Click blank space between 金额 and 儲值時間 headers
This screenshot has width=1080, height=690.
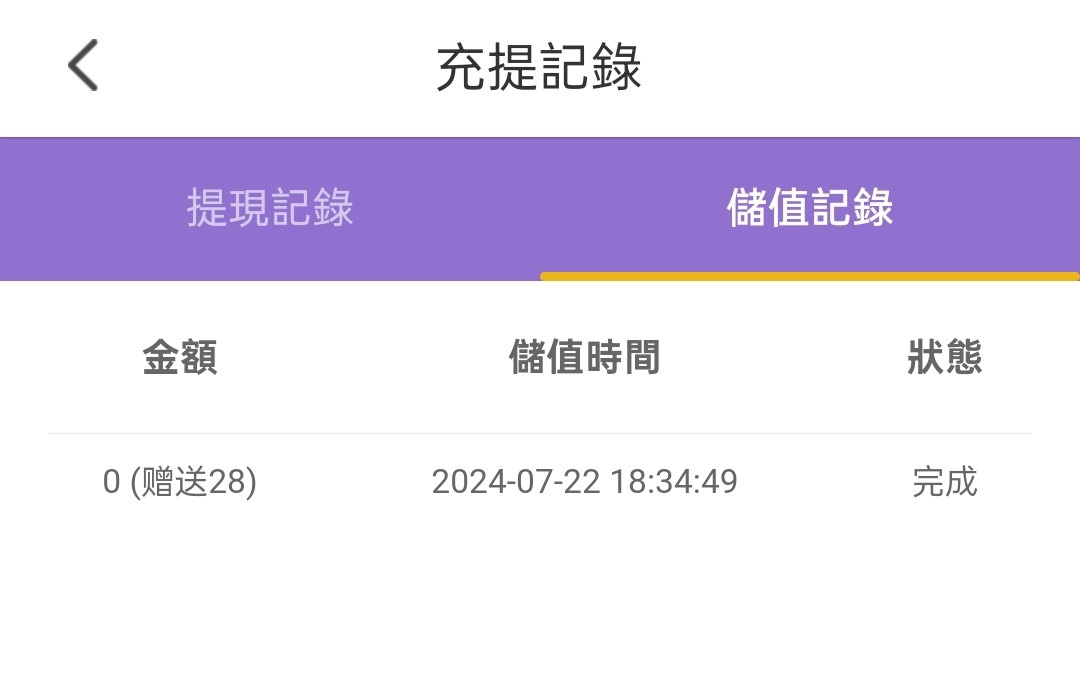click(x=360, y=357)
